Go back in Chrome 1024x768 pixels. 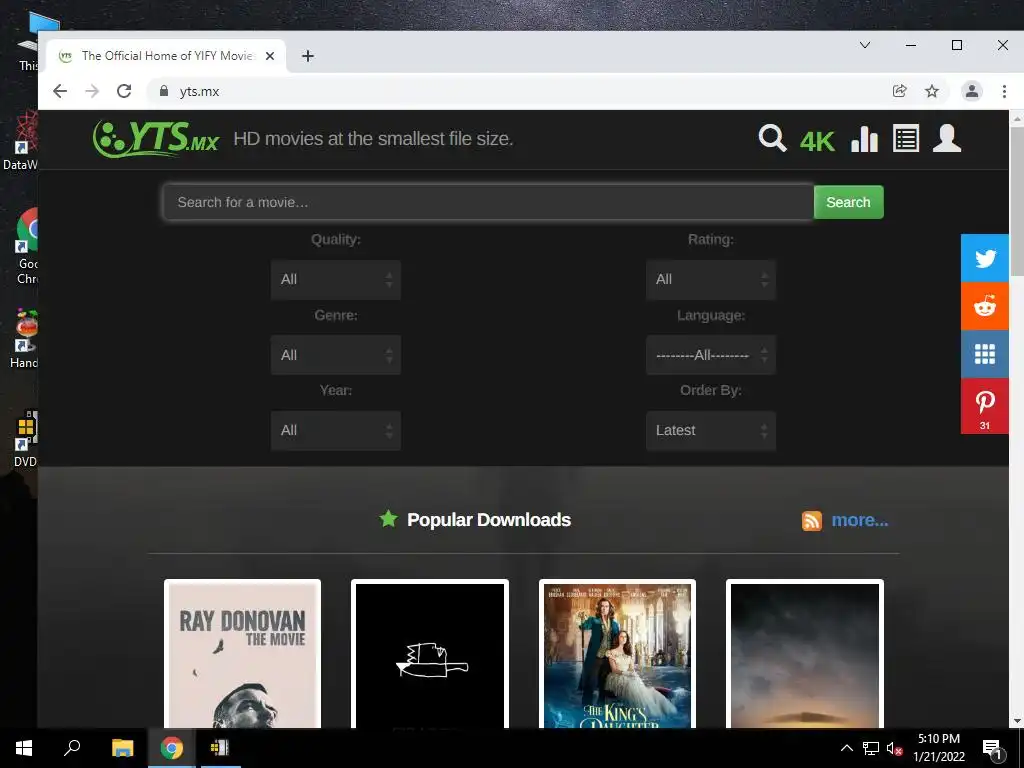(x=60, y=91)
